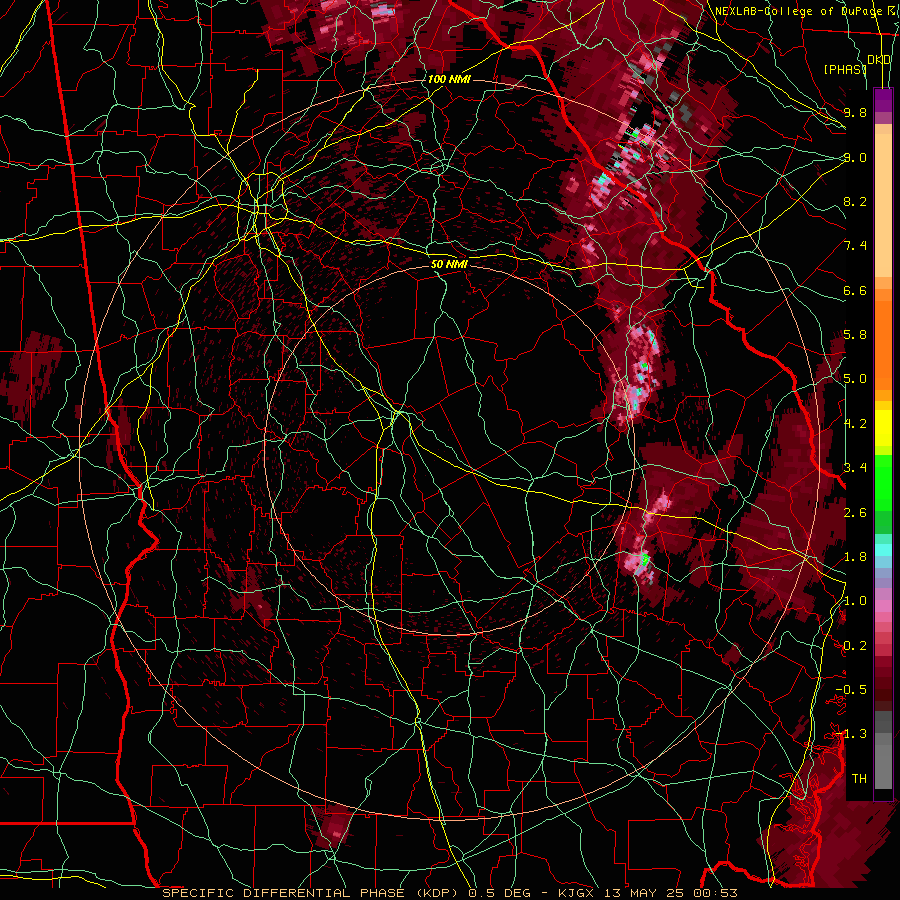Select the 3.4 value on the color scale
This screenshot has width=900, height=900.
coord(855,468)
